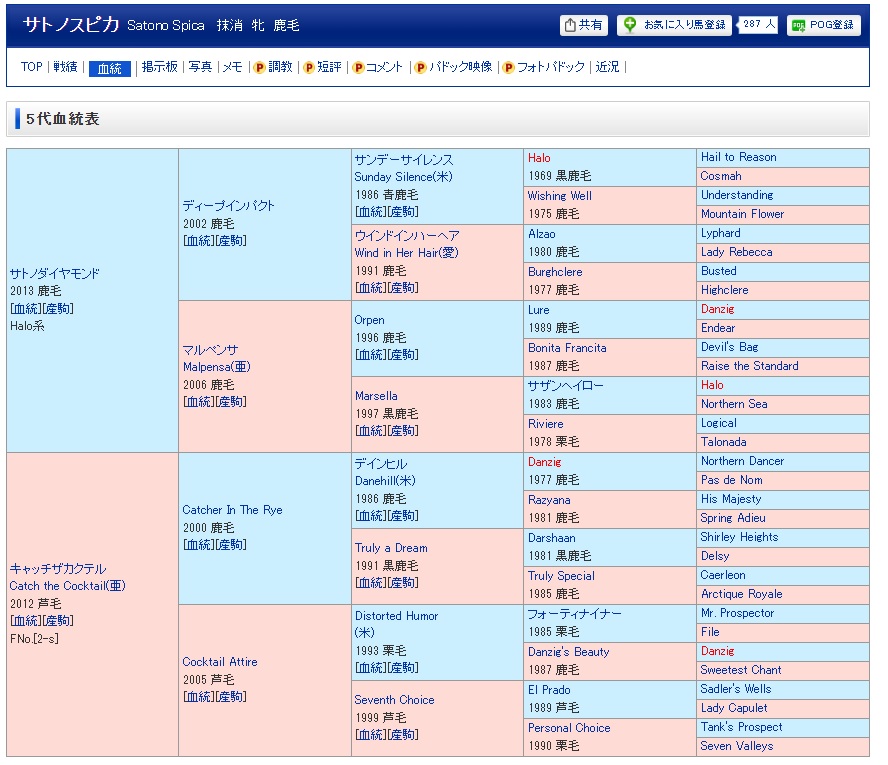Click the Mr. Prospector ancestor link
Image resolution: width=888 pixels, height=765 pixels.
(x=737, y=613)
